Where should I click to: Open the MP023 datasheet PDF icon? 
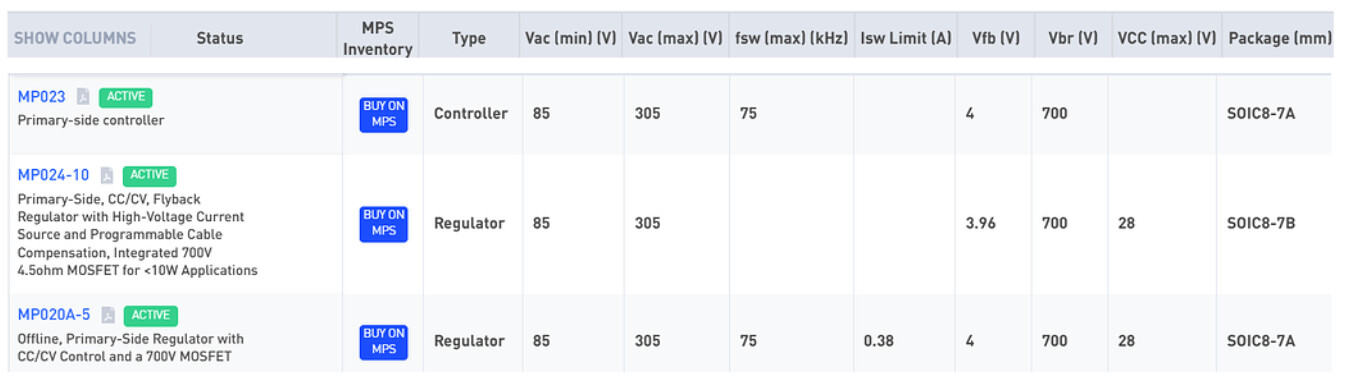coord(83,97)
